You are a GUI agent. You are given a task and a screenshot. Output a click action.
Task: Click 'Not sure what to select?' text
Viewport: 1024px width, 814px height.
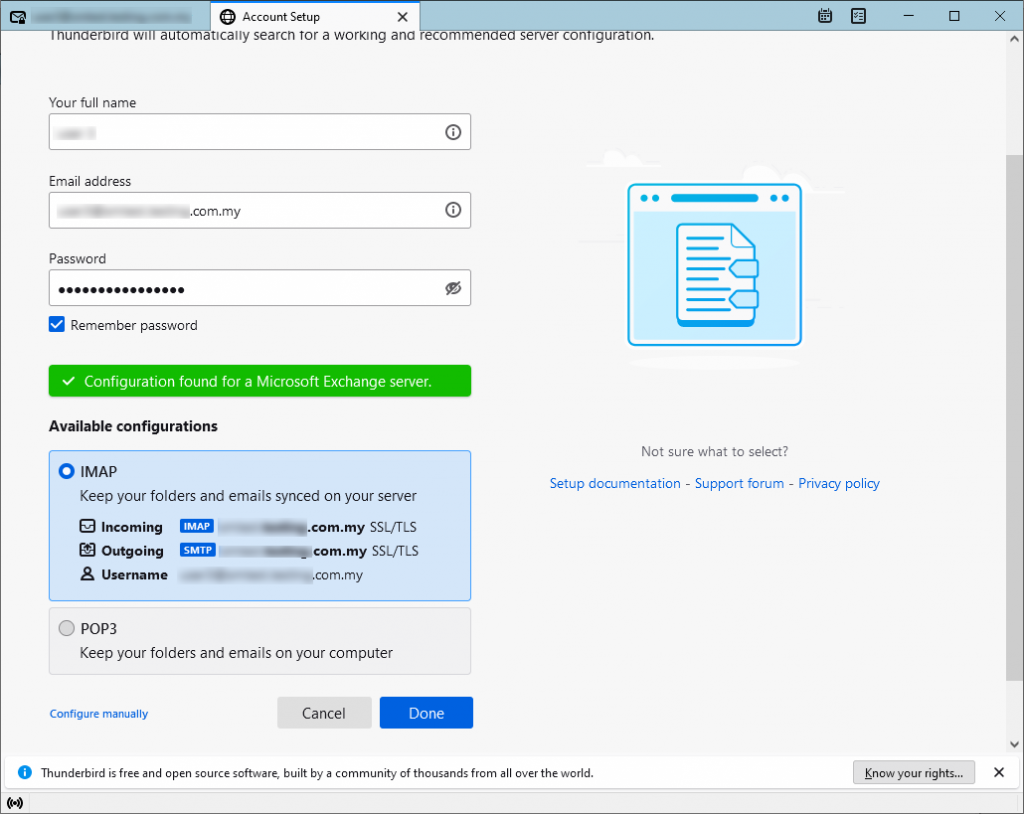[714, 451]
